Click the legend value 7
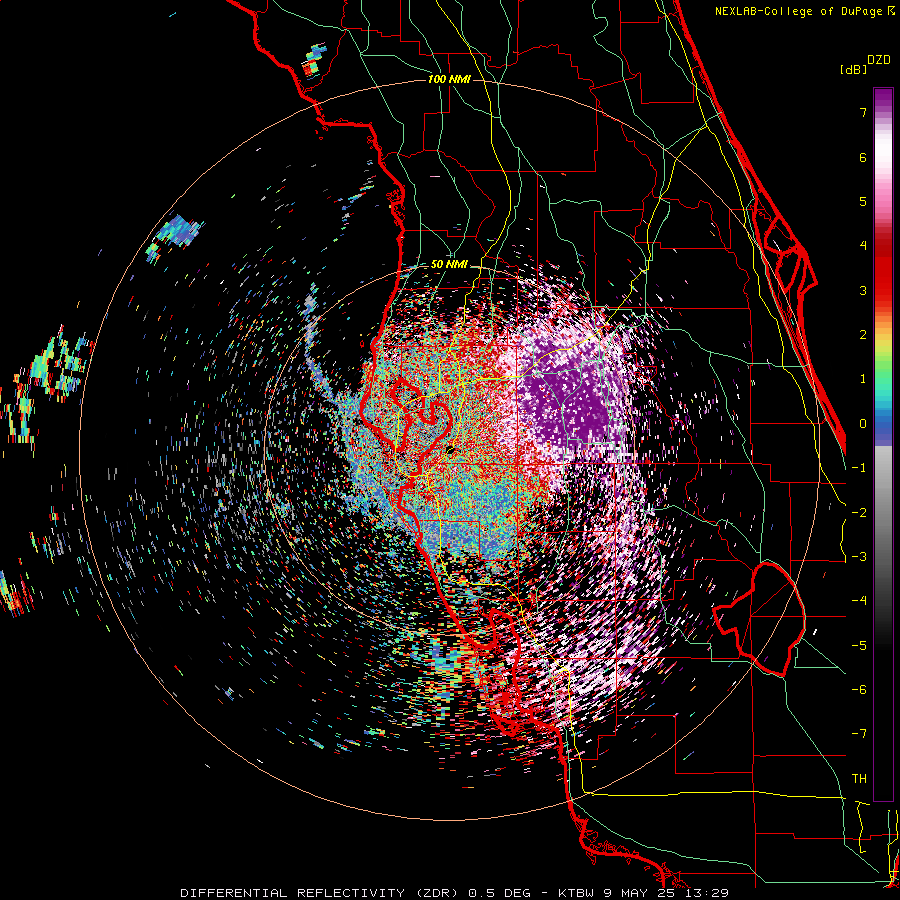Viewport: 900px width, 900px height. coord(863,112)
